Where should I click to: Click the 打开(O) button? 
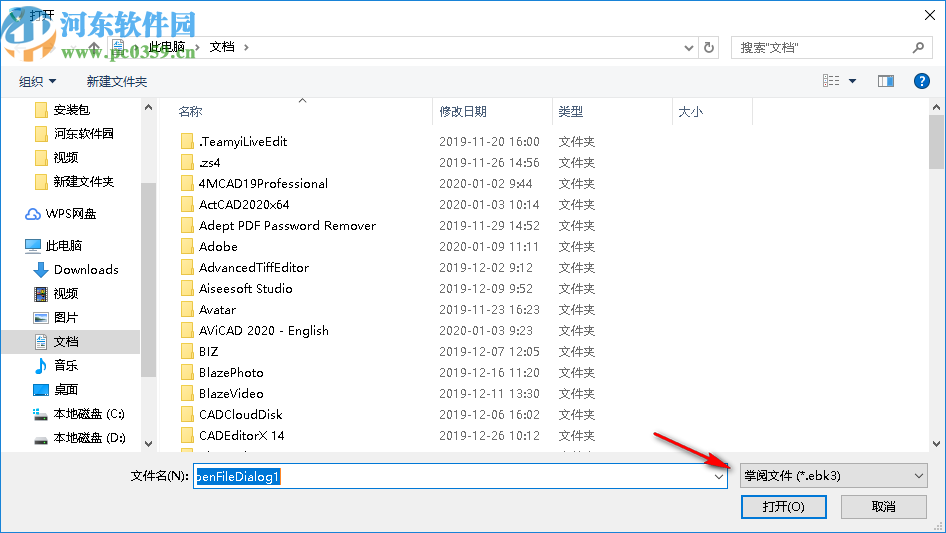click(x=784, y=506)
